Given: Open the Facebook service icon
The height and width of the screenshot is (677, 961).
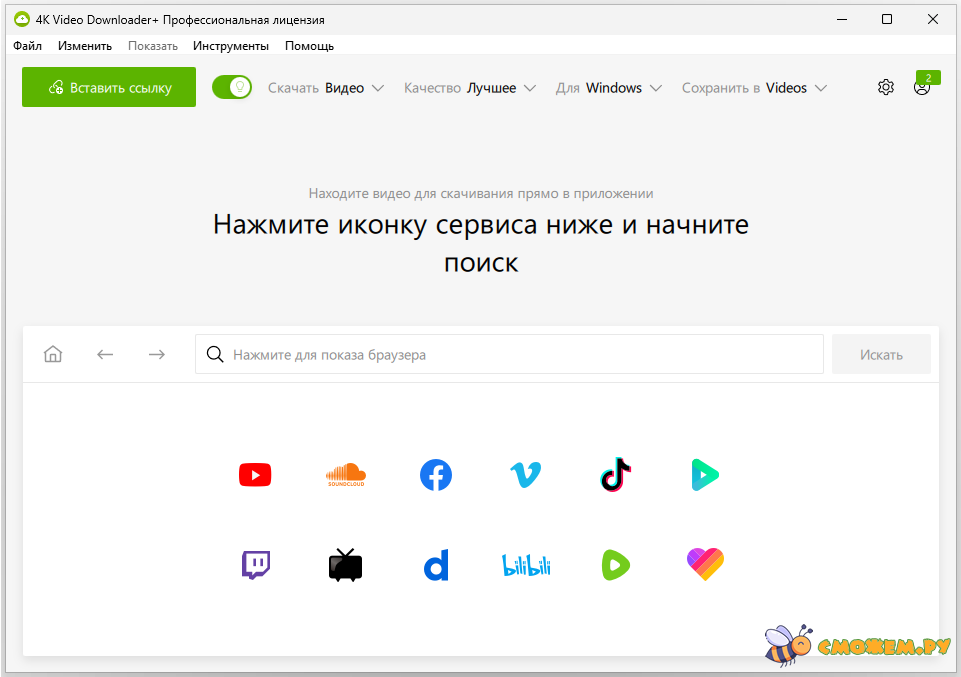Looking at the screenshot, I should [436, 475].
